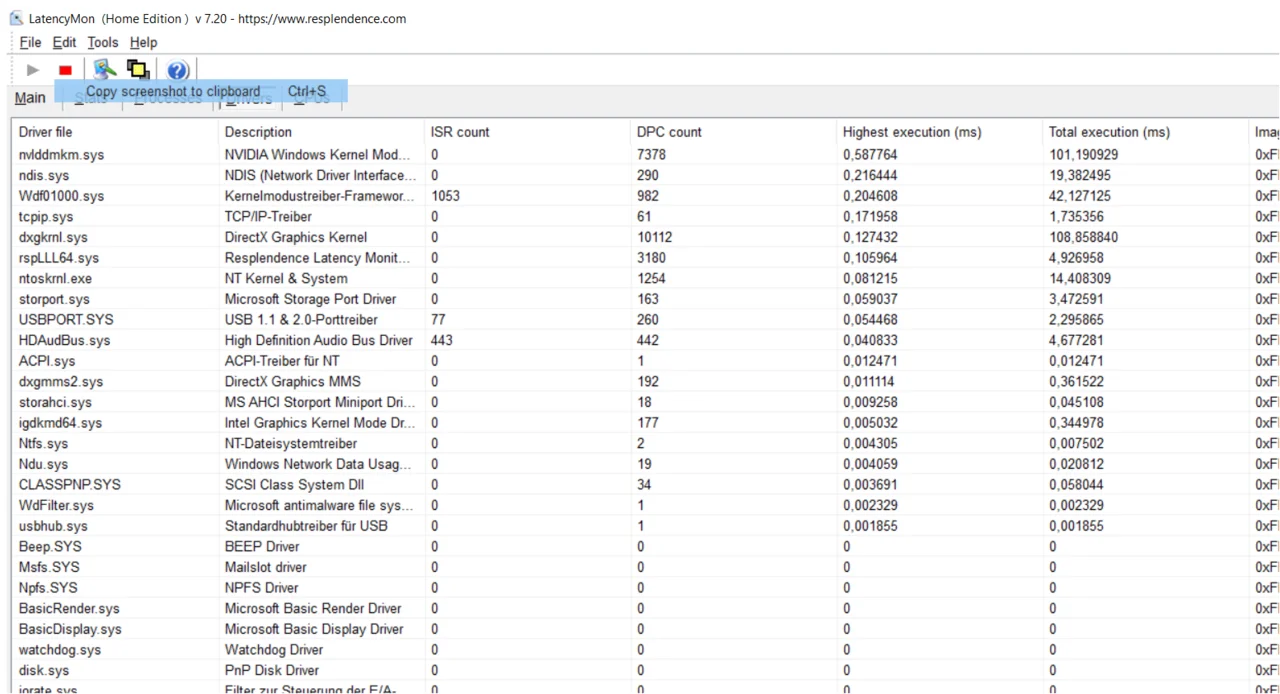Viewport: 1280px width, 694px height.
Task: Select the nvlddmkm.sys driver row
Action: point(61,155)
